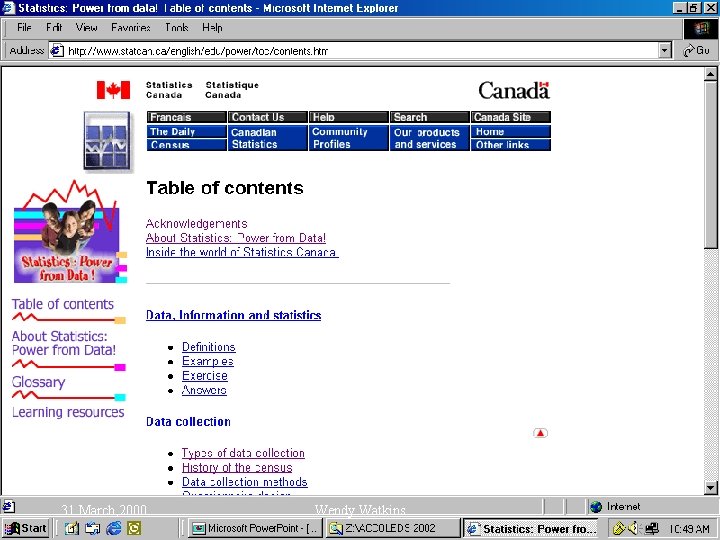The height and width of the screenshot is (540, 720).
Task: Click Statistics: Power from Data taskbar button
Action: pyautogui.click(x=532, y=529)
